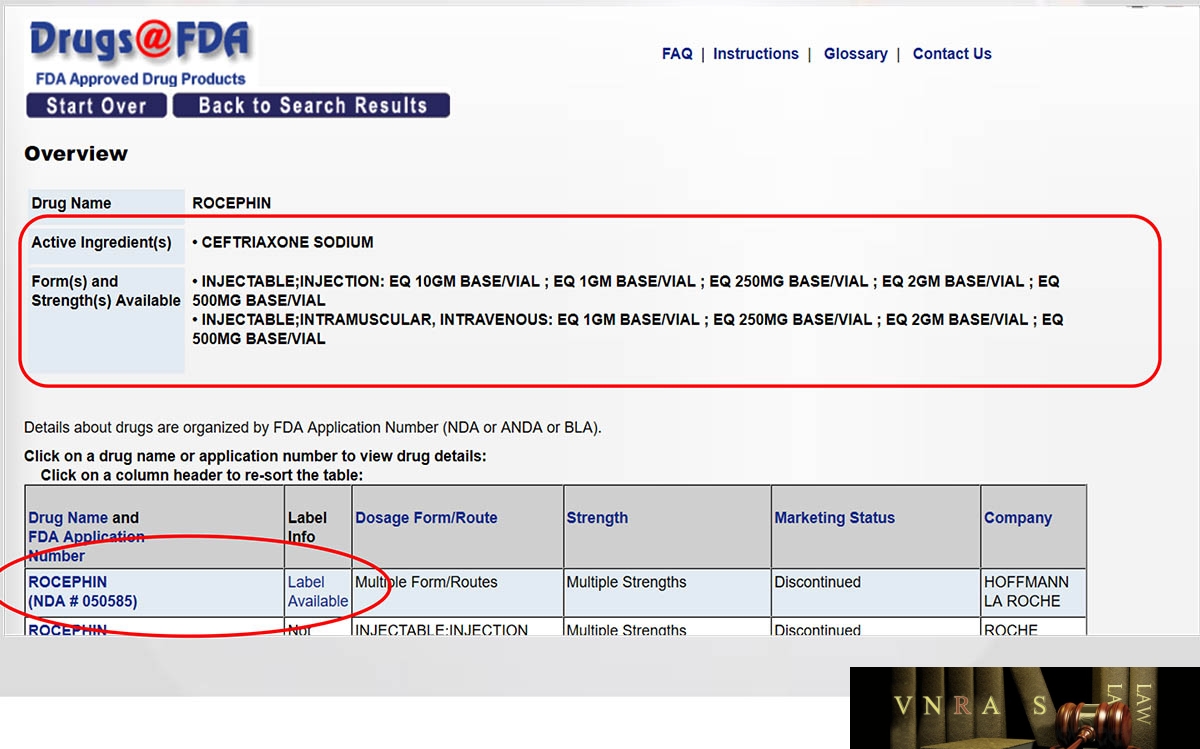Screen dimensions: 1200x749
Task: Sort table by Strength column
Action: pos(597,518)
